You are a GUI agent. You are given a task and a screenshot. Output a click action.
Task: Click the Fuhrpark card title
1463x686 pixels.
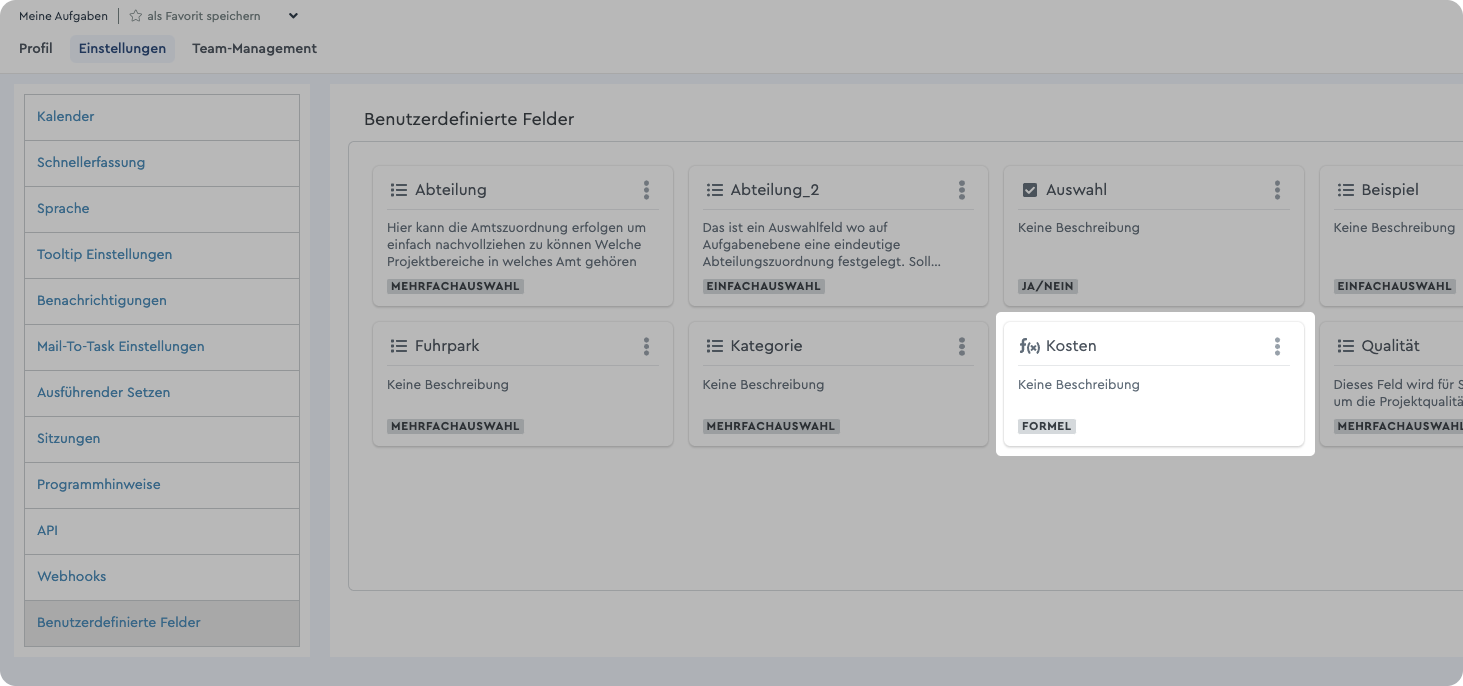[x=447, y=346]
